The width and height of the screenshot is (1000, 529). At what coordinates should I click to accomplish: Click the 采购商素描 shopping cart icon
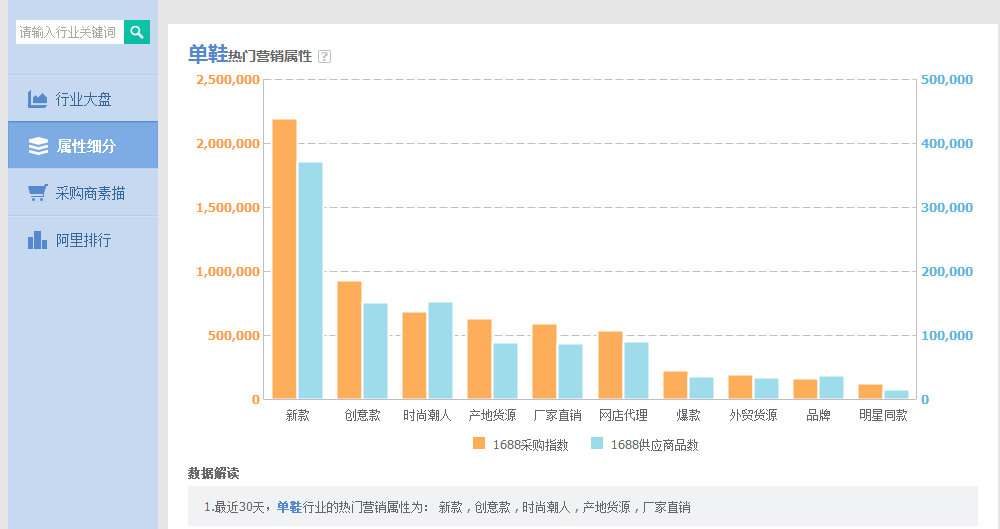38,193
